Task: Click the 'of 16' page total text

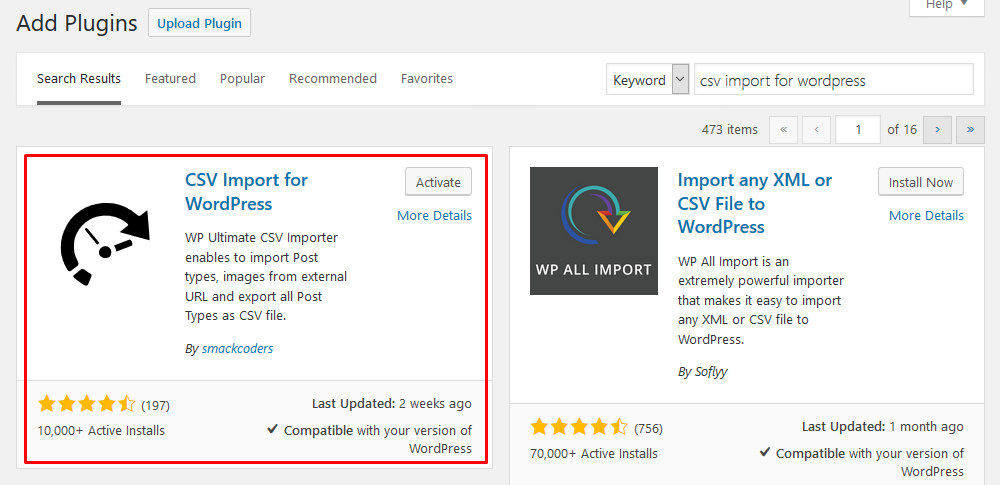Action: (902, 130)
